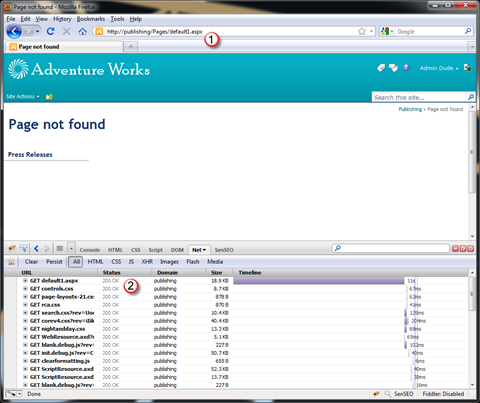Filter Net requests by CSS
Viewport: 480px width, 403px height.
coord(116,262)
